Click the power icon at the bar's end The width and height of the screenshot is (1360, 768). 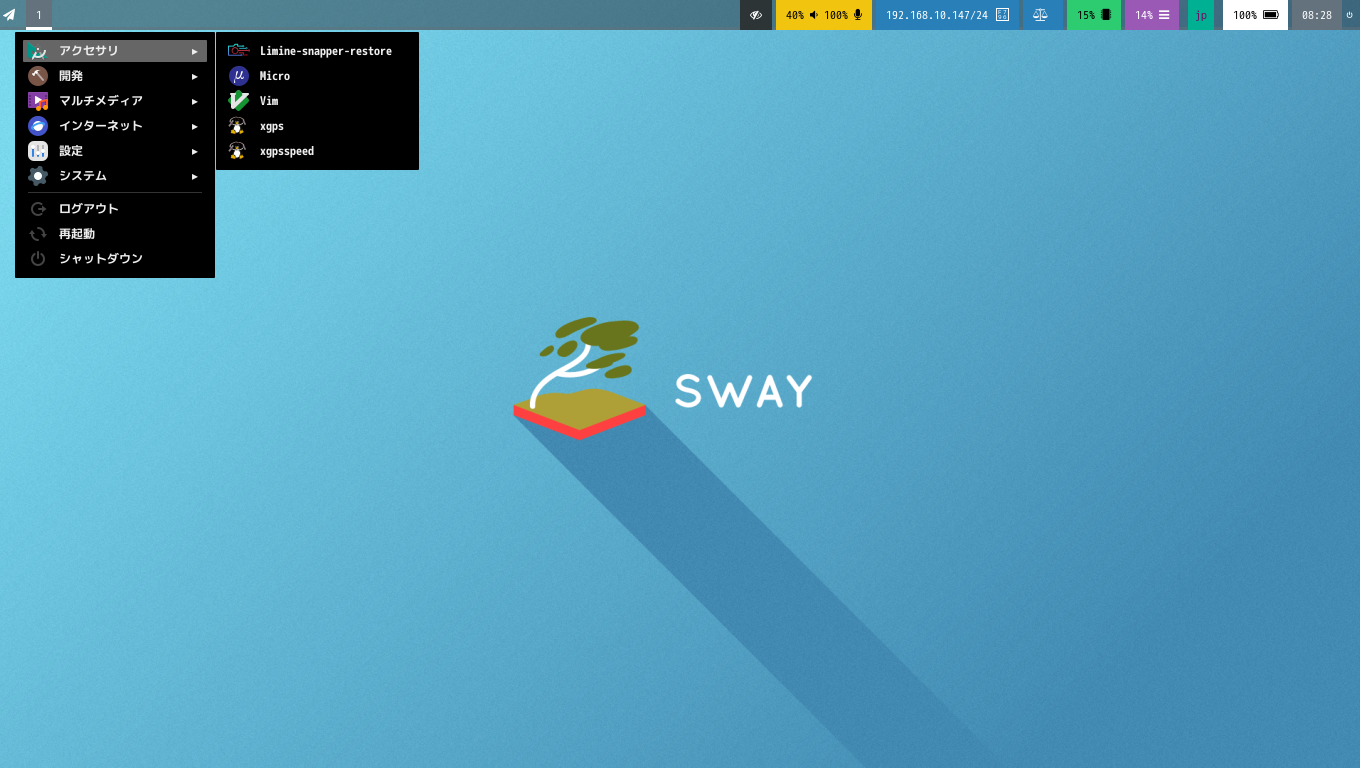[1349, 15]
